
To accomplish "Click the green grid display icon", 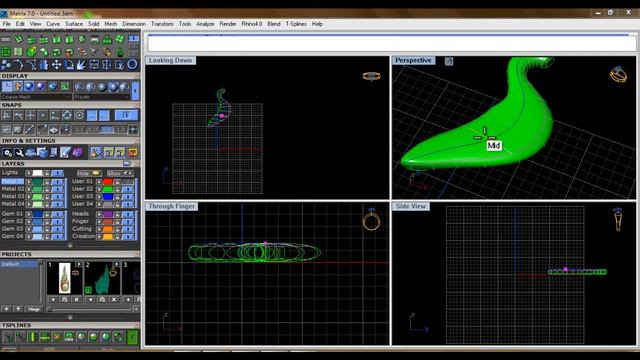I will [65, 87].
